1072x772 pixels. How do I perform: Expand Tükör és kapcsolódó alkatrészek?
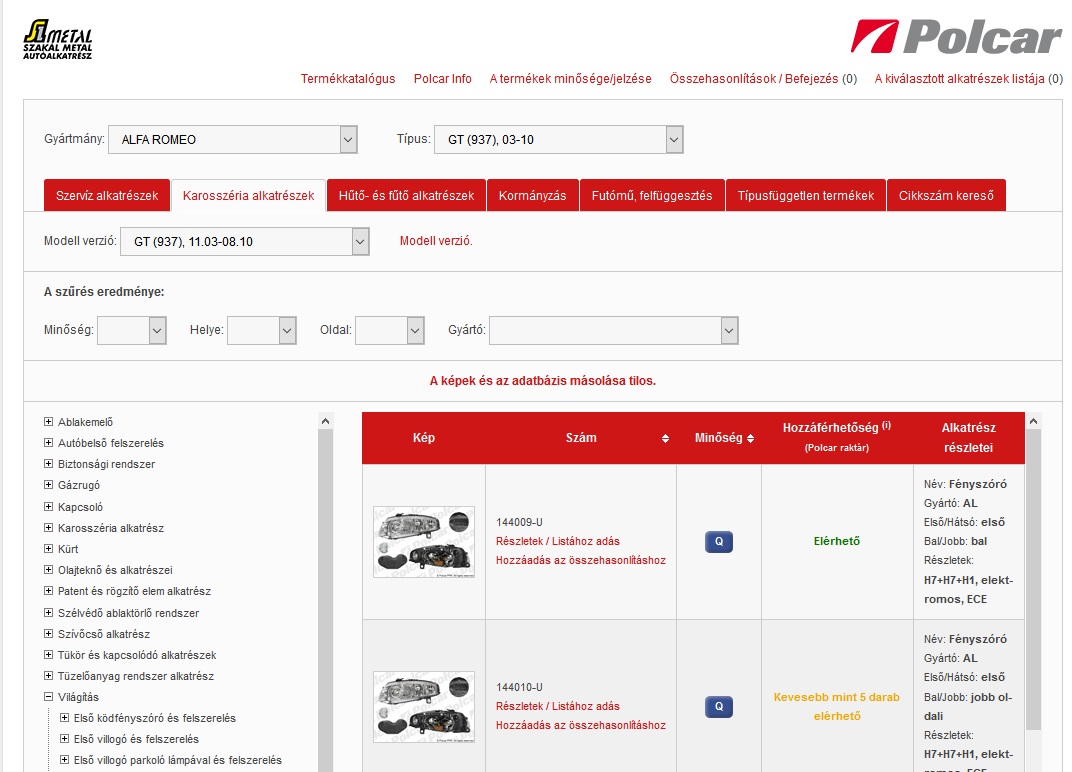click(x=49, y=654)
